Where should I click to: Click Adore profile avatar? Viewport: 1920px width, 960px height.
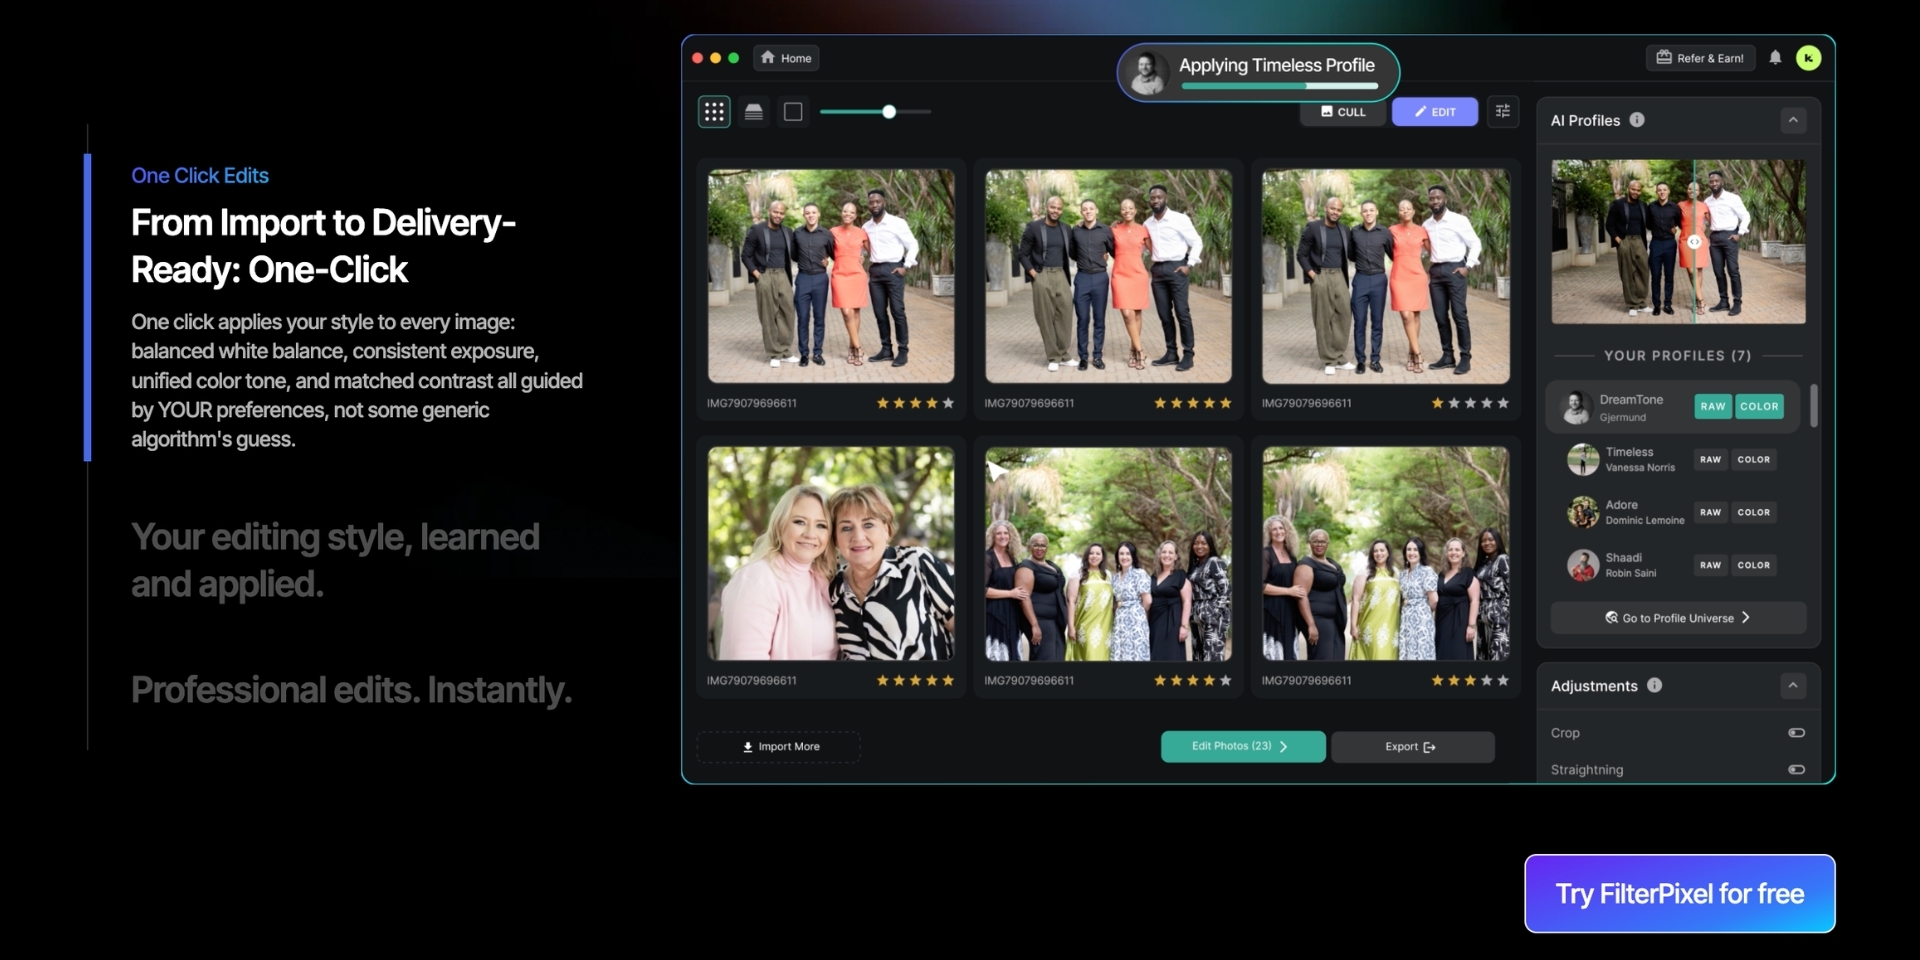point(1583,512)
